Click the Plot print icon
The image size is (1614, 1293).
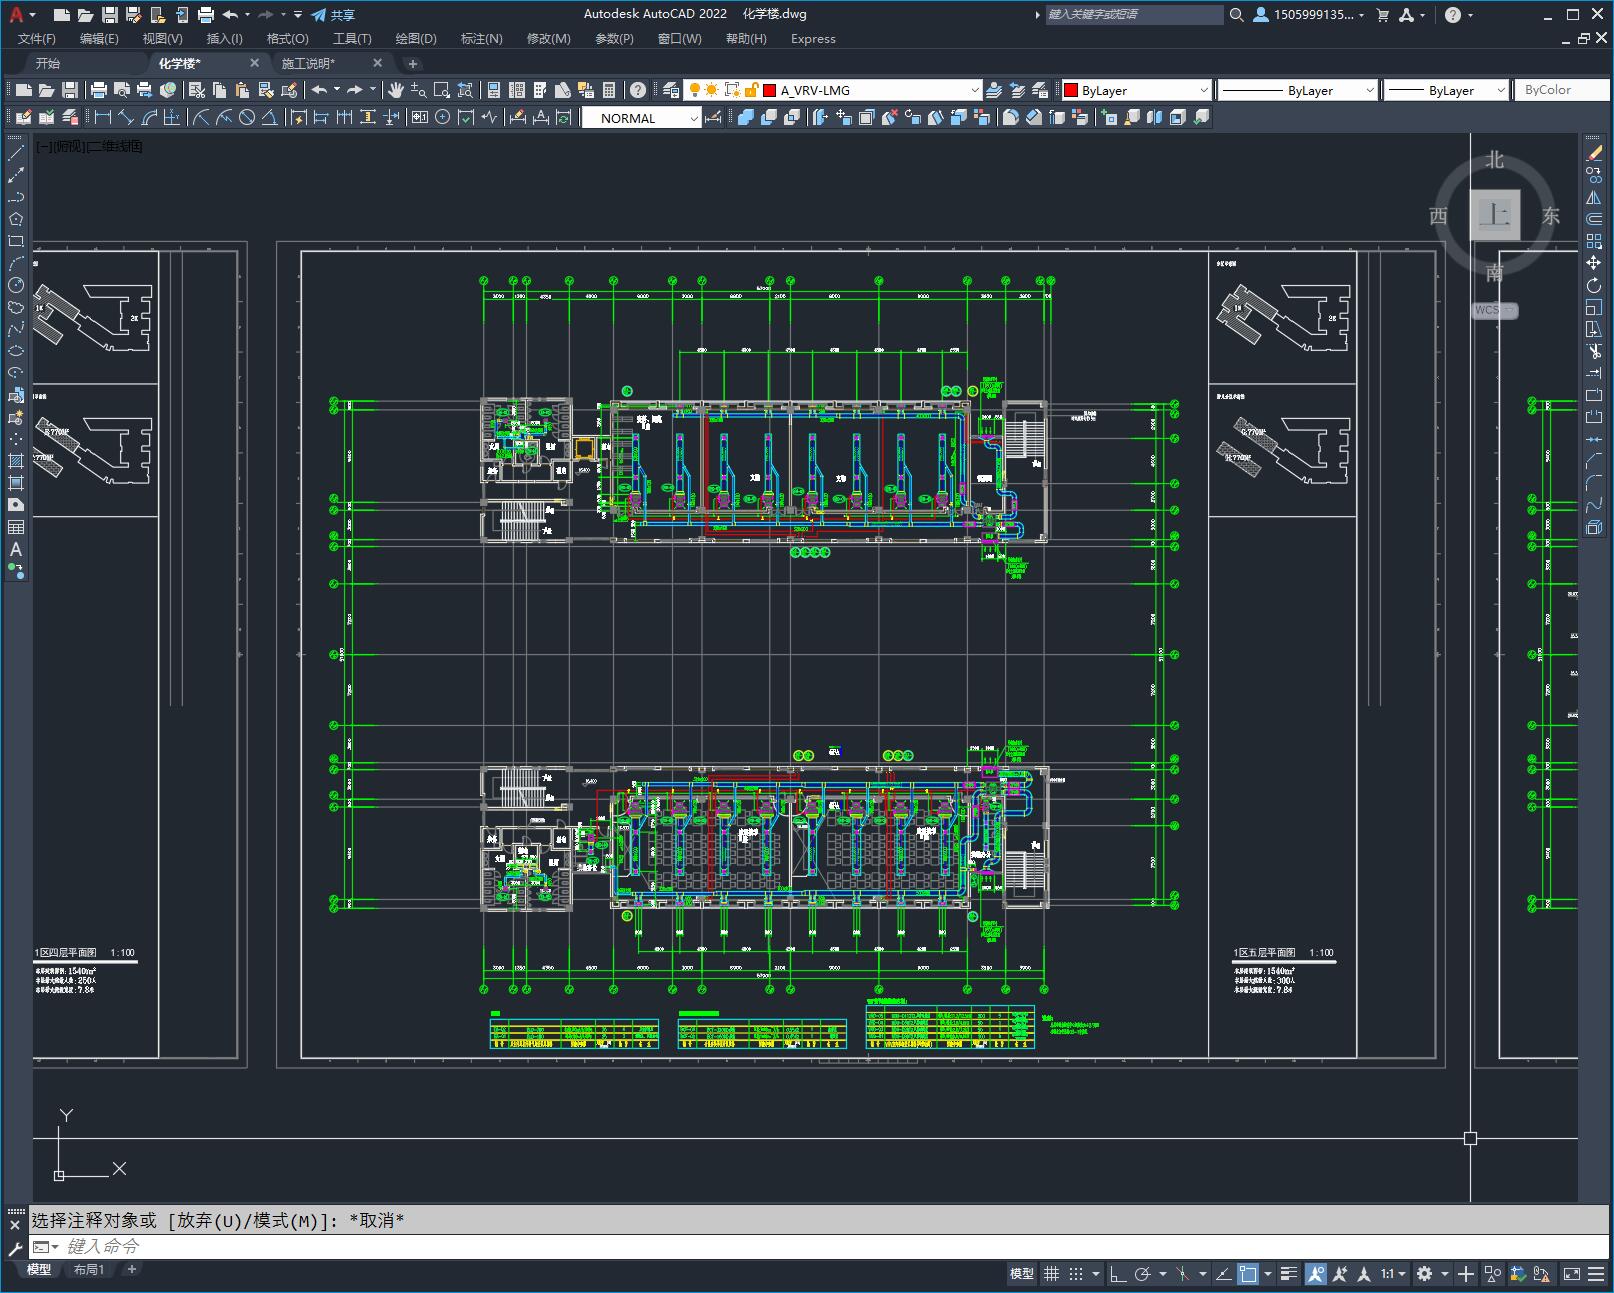click(99, 90)
